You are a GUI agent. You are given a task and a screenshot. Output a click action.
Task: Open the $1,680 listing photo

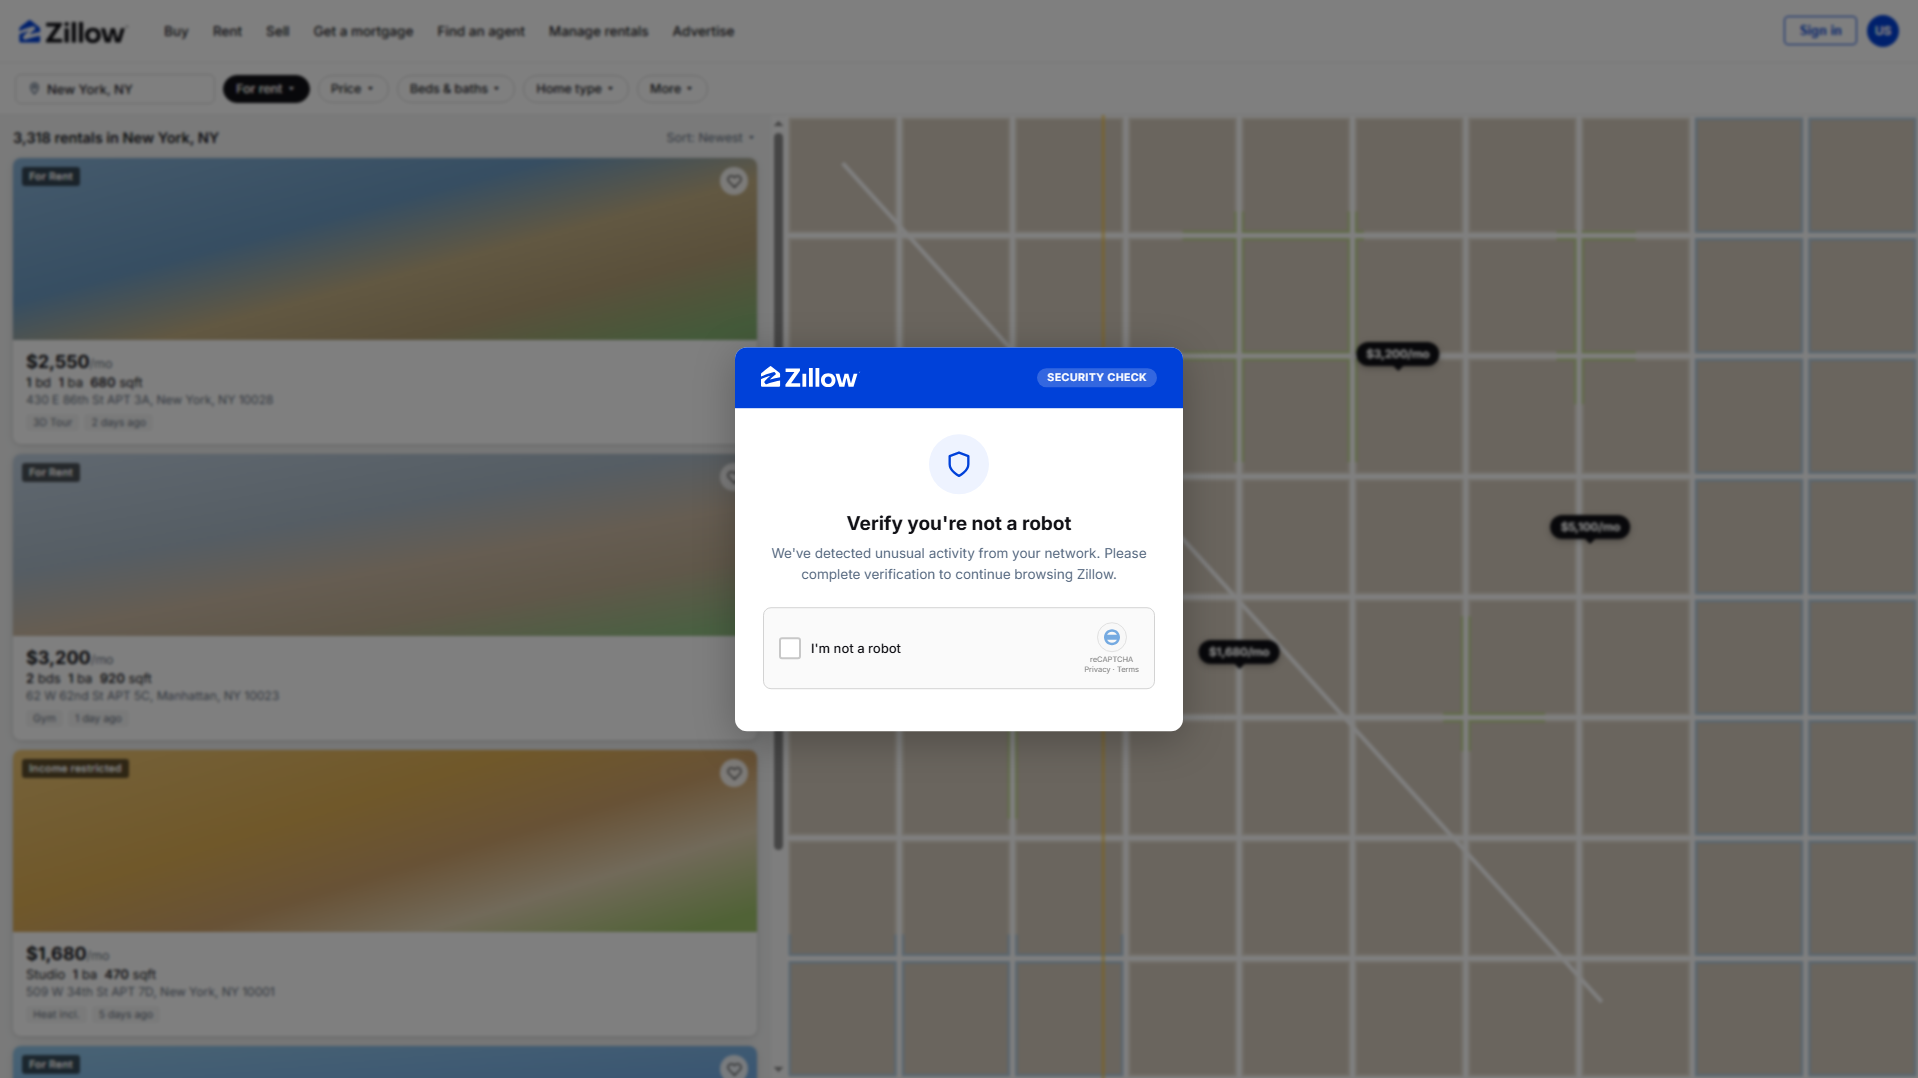[385, 841]
